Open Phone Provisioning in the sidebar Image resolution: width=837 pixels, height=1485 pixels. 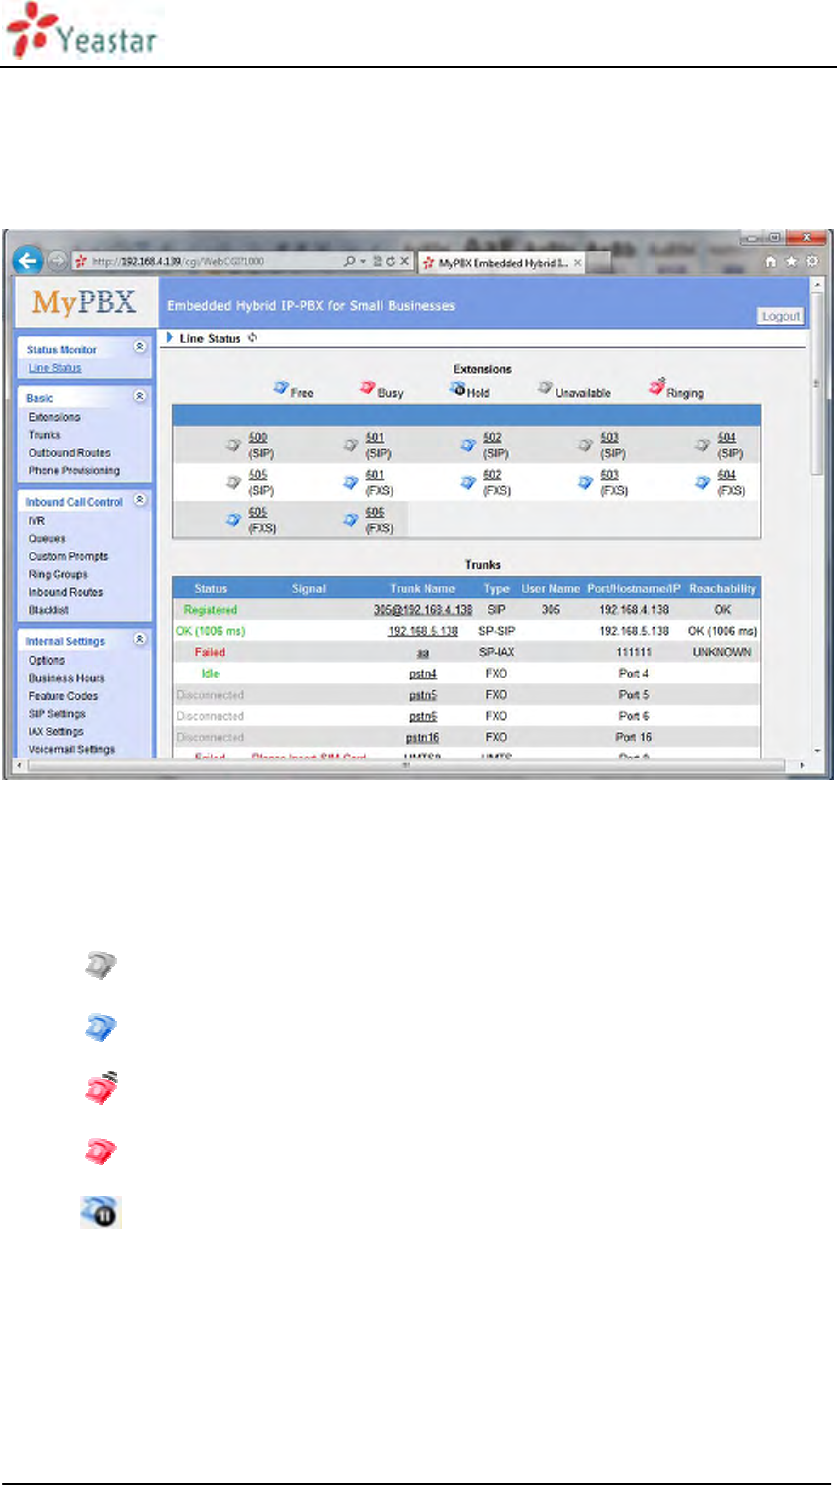[74, 470]
